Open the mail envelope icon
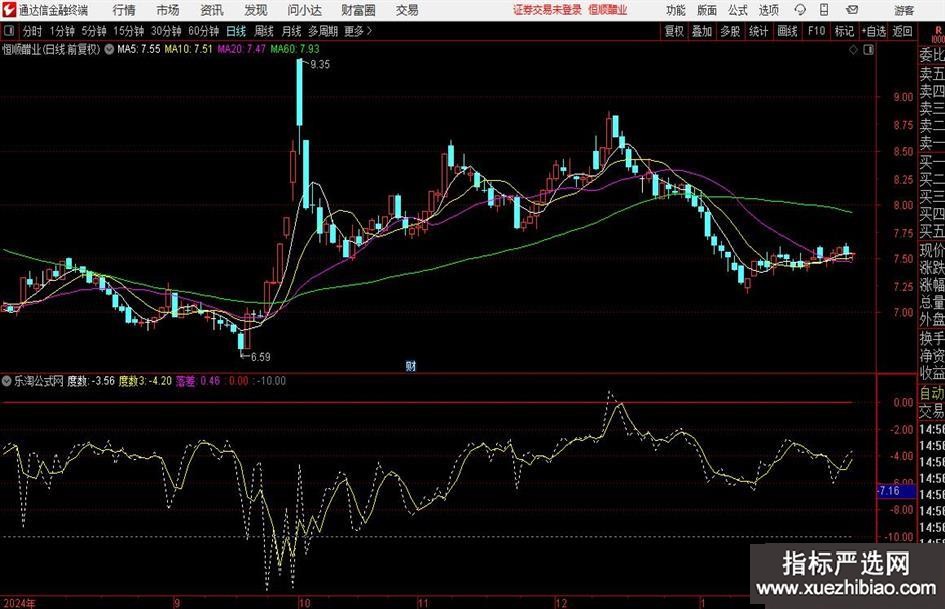This screenshot has width=945, height=609. 852,10
